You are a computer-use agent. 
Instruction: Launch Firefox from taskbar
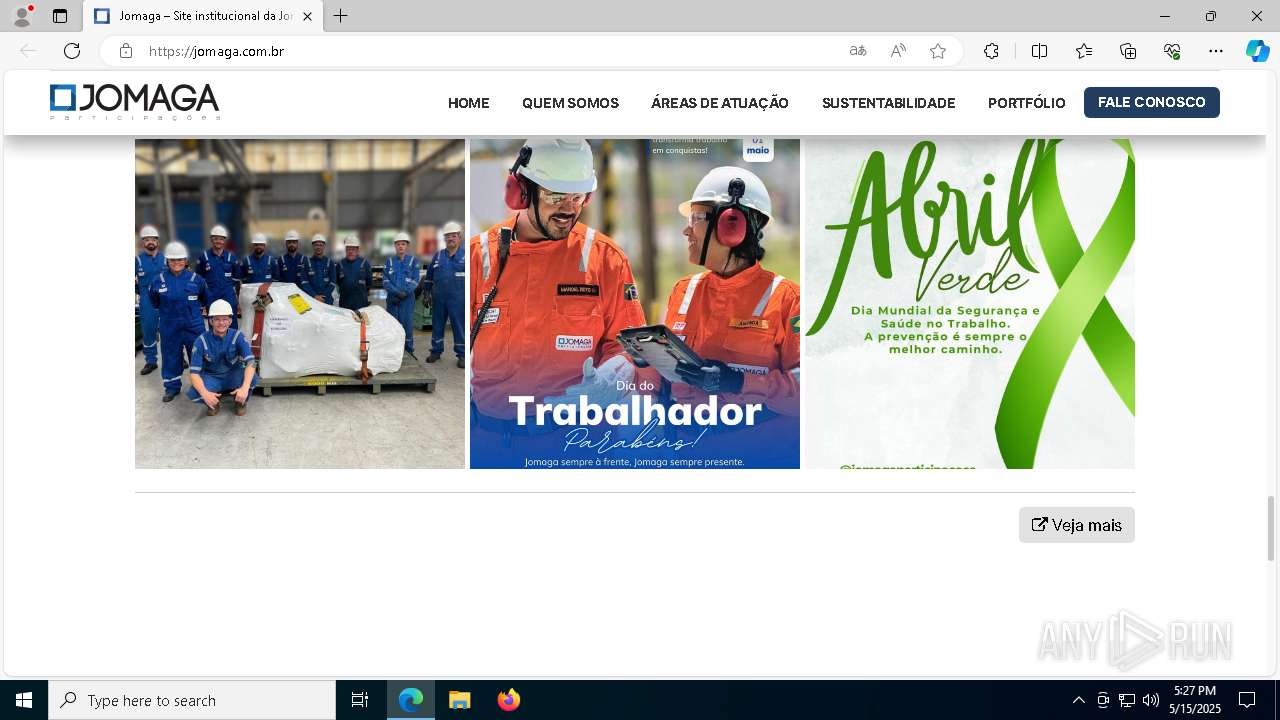click(509, 700)
